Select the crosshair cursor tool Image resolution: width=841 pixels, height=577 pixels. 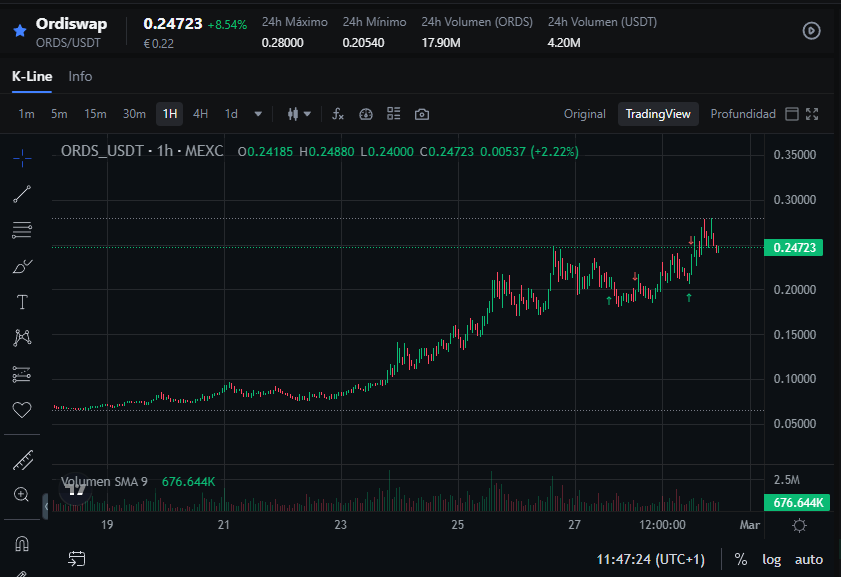coord(22,158)
